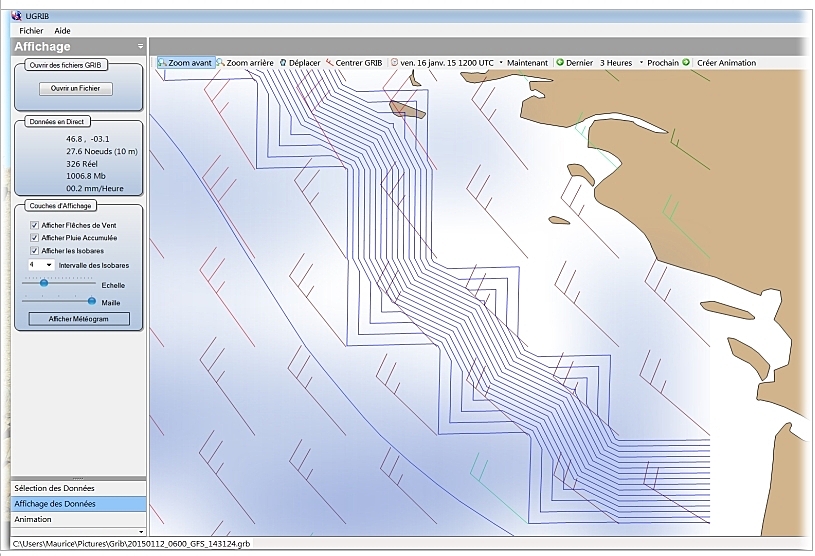Click the UGRIB application icon in title bar

point(17,16)
